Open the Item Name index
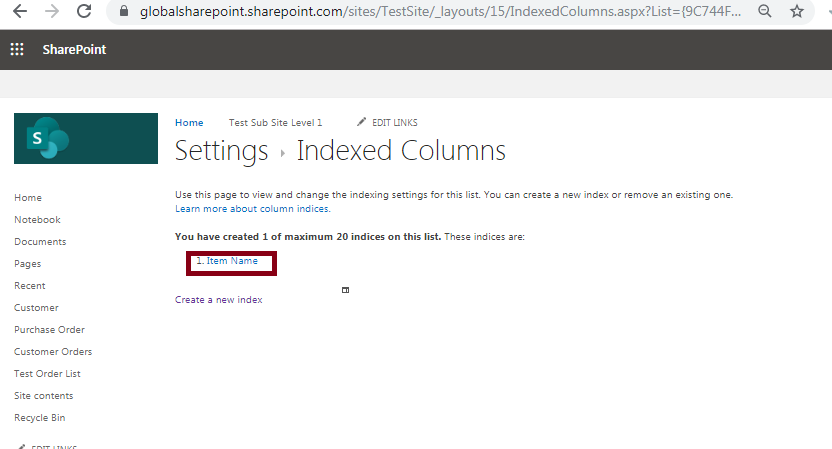Screen dimensions: 832x449 [x=232, y=261]
